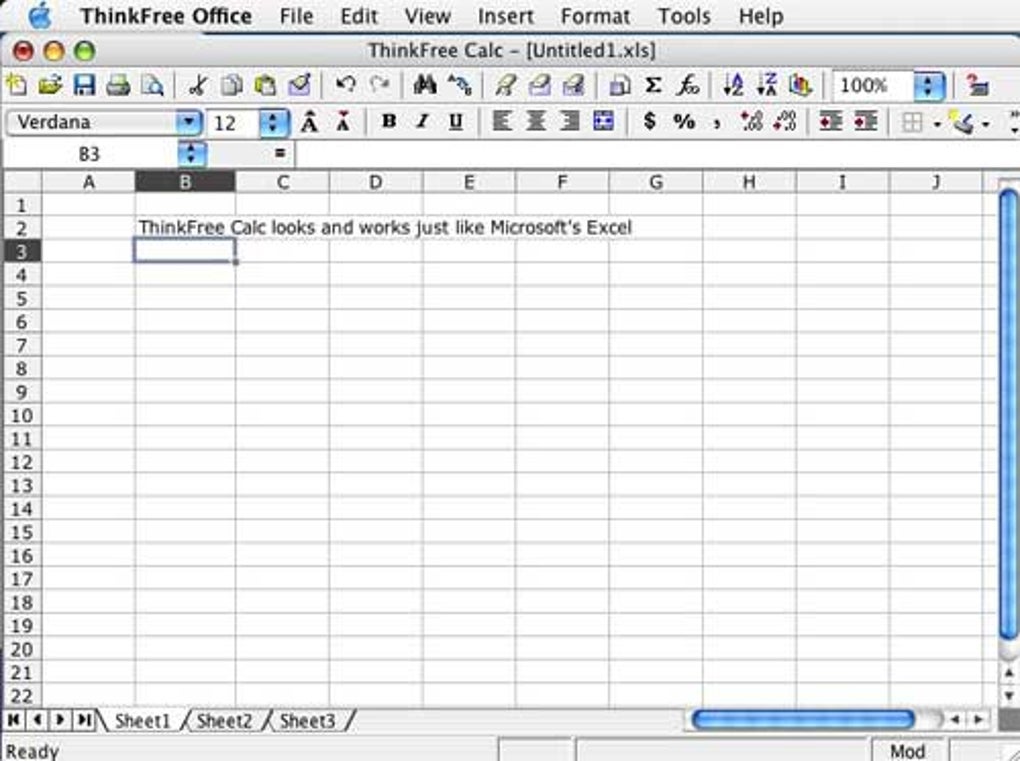Center the cell text
This screenshot has height=761, width=1020.
coord(536,122)
